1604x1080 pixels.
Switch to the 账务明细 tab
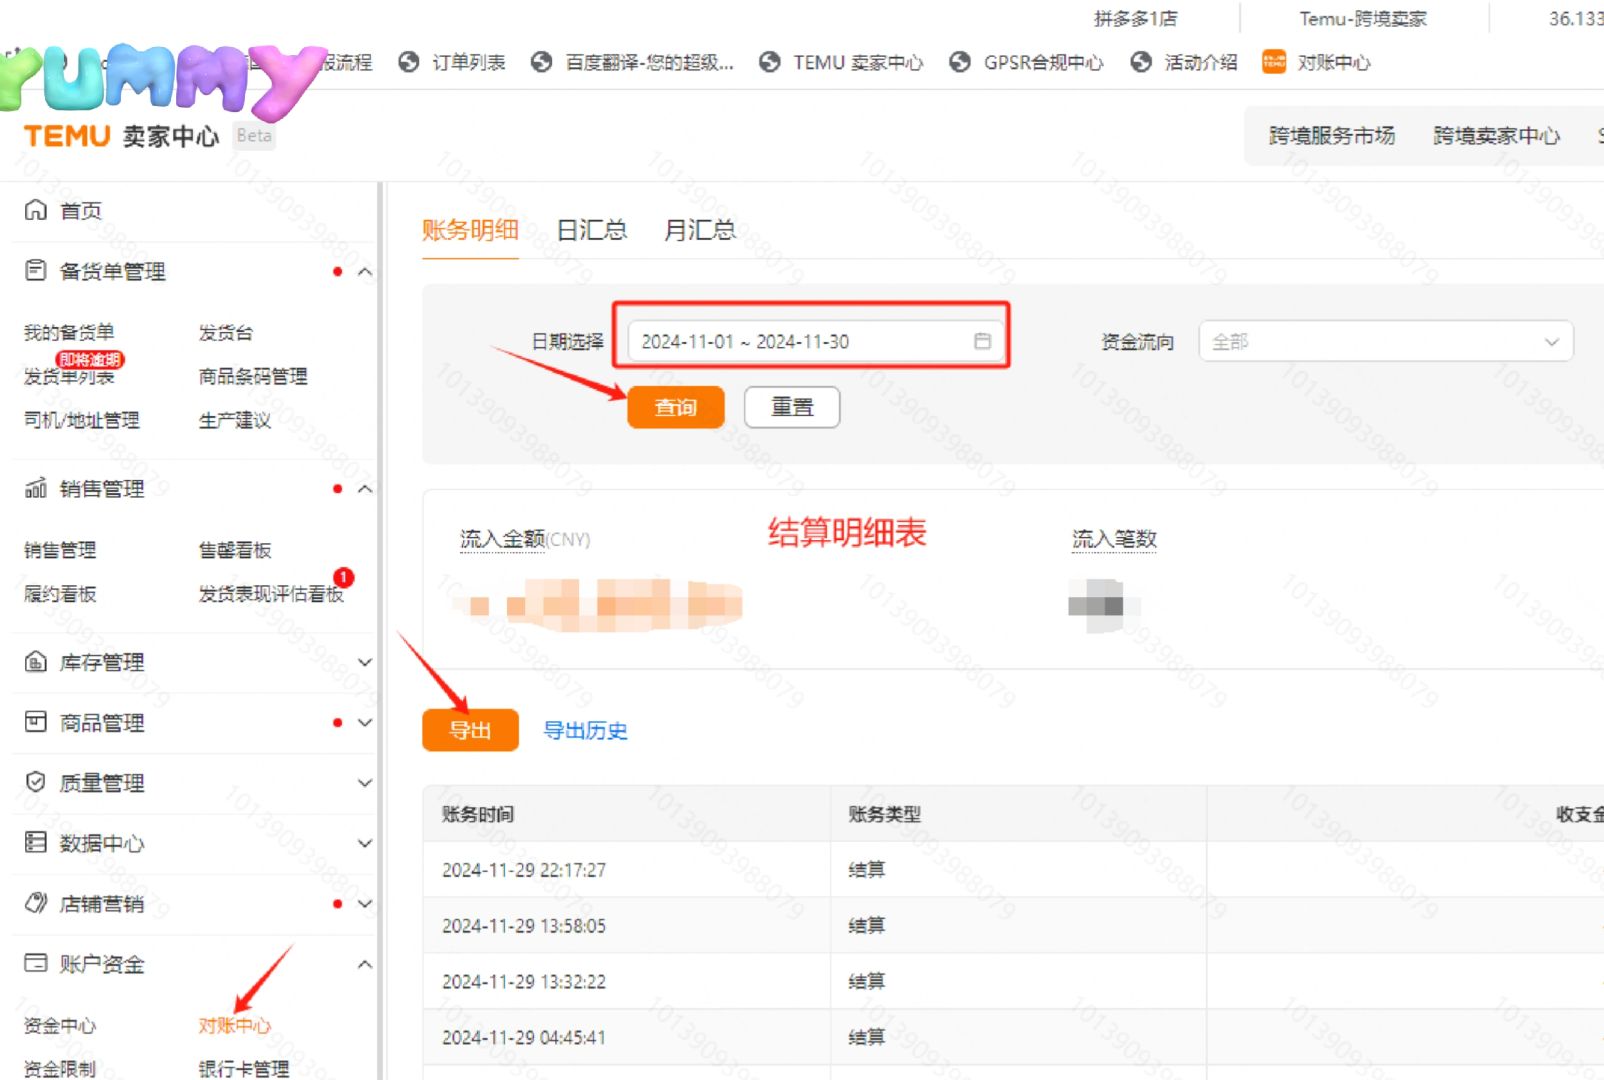(470, 230)
